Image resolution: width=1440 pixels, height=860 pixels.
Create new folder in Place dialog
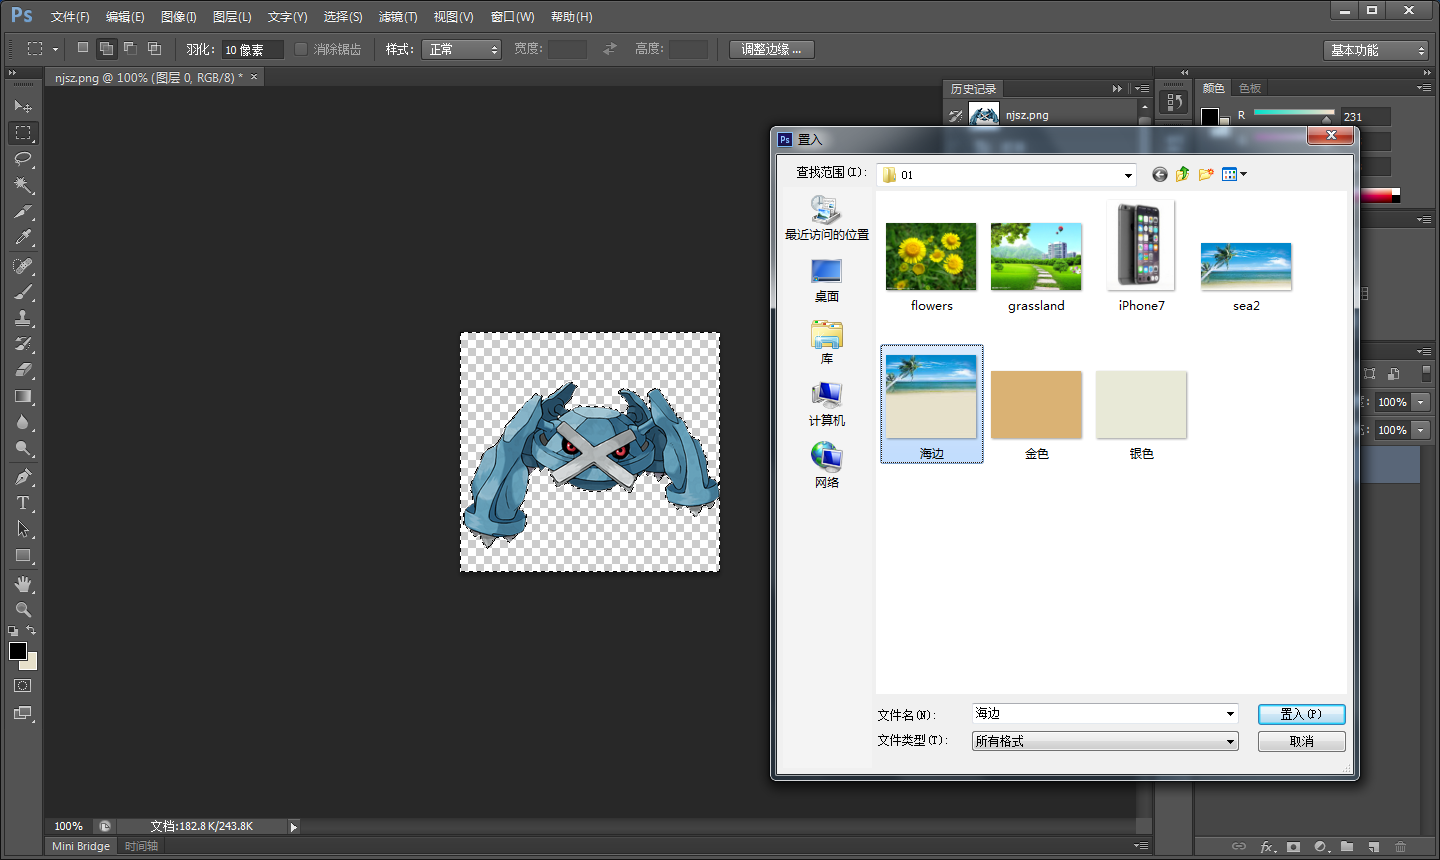[x=1206, y=174]
